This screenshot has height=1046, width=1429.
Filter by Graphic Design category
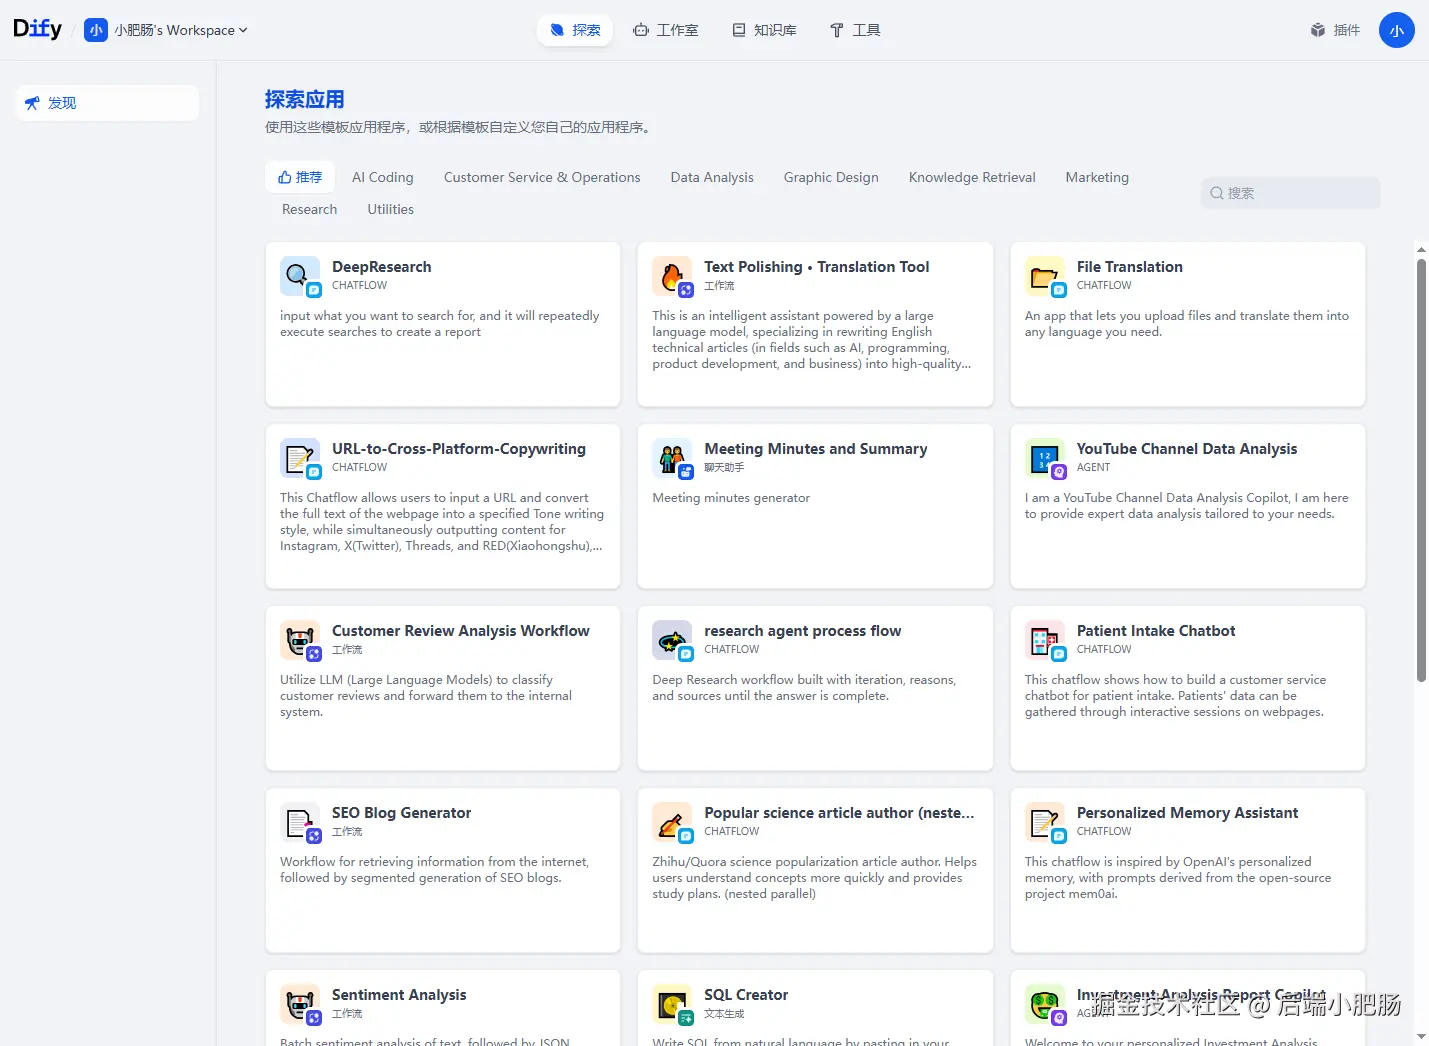point(831,177)
